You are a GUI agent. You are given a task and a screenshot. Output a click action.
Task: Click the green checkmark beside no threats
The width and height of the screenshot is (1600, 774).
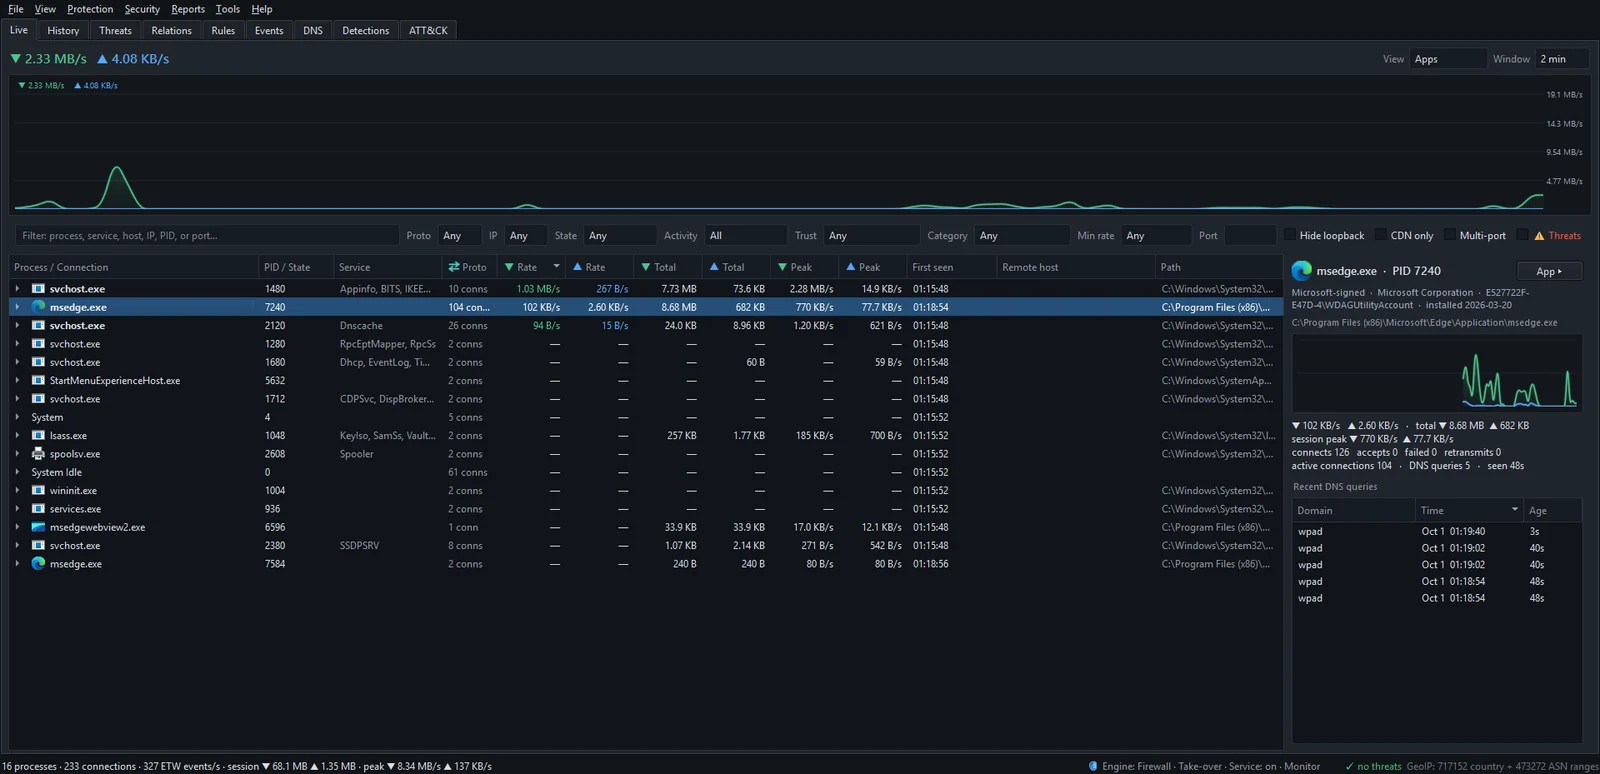tap(1349, 767)
